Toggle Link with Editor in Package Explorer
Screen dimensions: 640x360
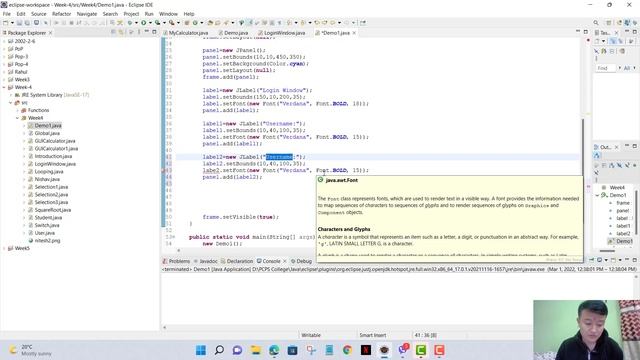coord(121,32)
